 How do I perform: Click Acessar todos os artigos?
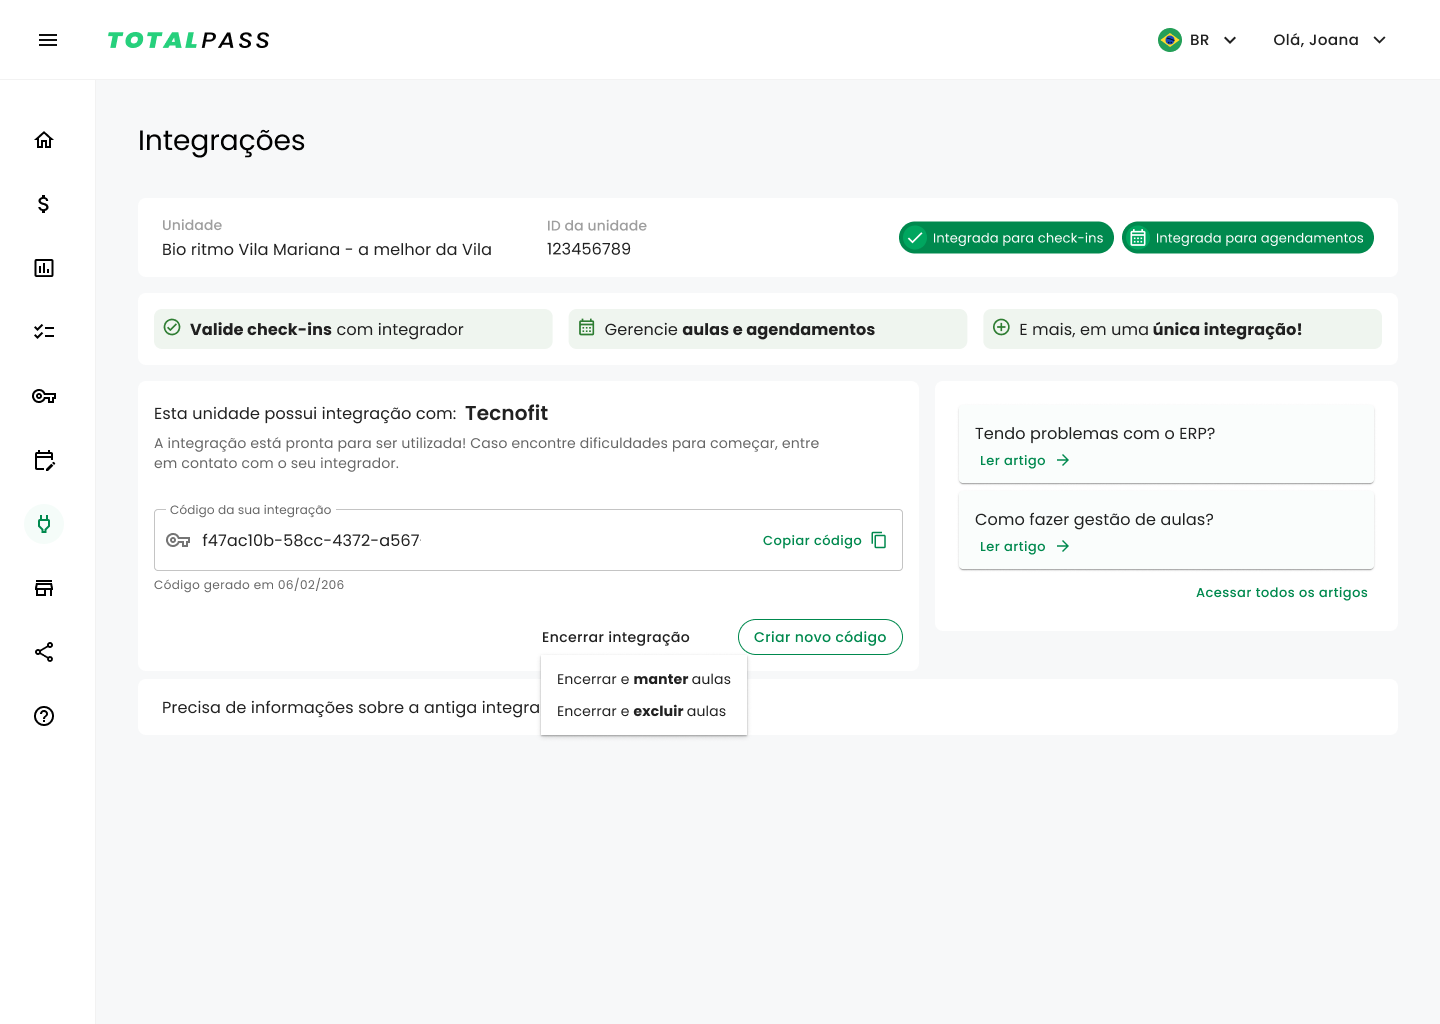1282,592
